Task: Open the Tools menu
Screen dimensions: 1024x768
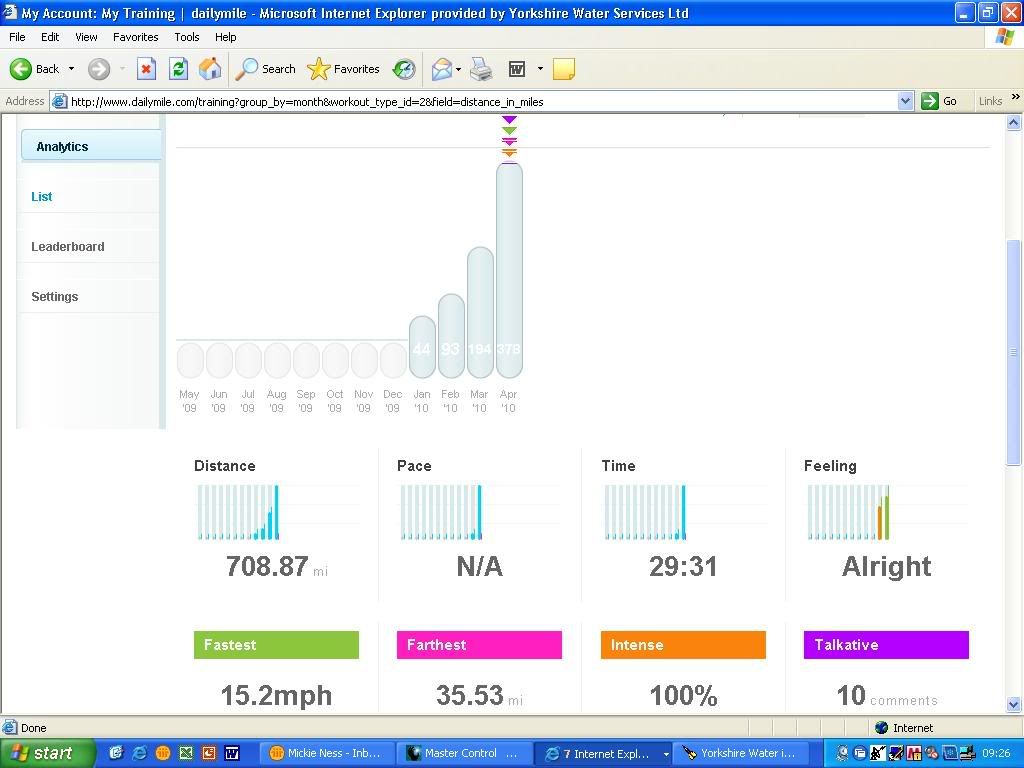Action: pos(186,37)
